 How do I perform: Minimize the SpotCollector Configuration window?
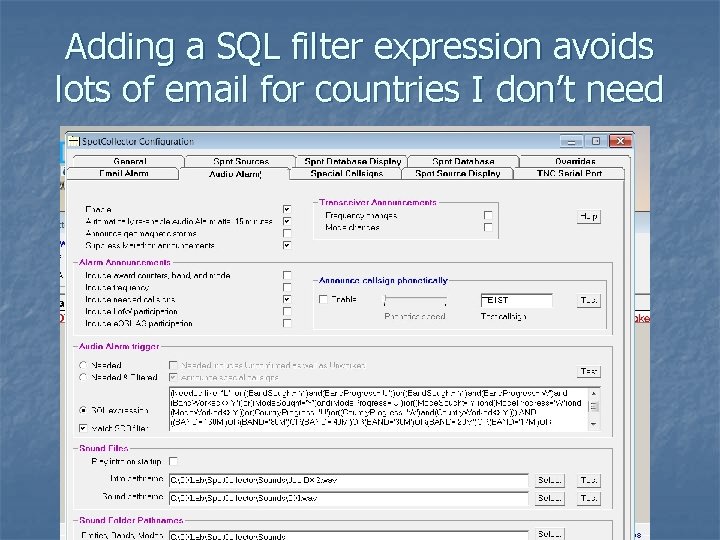pyautogui.click(x=571, y=141)
